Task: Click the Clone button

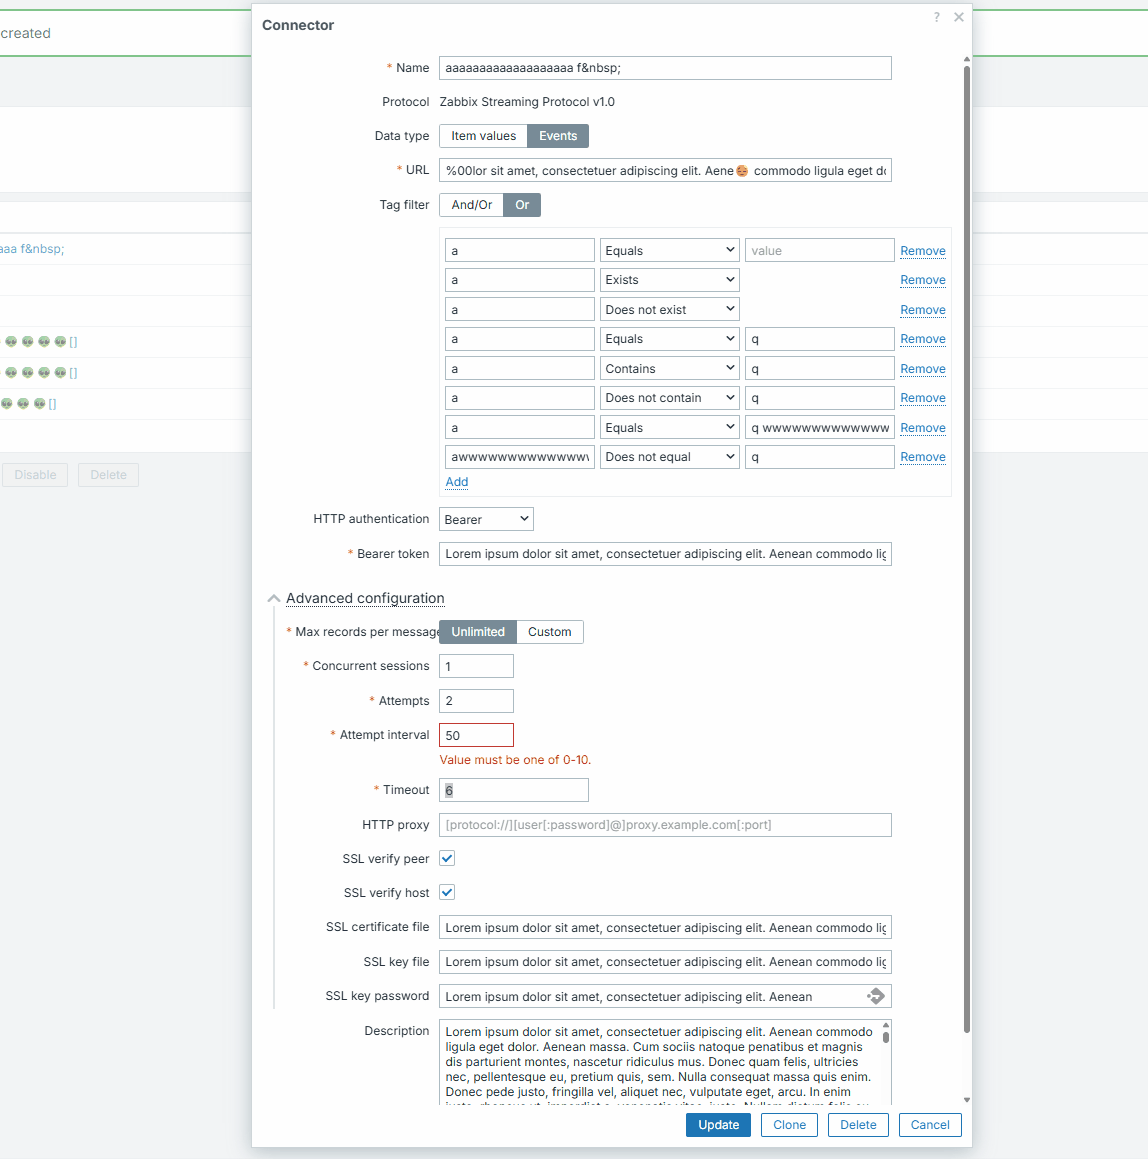Action: click(x=789, y=1125)
